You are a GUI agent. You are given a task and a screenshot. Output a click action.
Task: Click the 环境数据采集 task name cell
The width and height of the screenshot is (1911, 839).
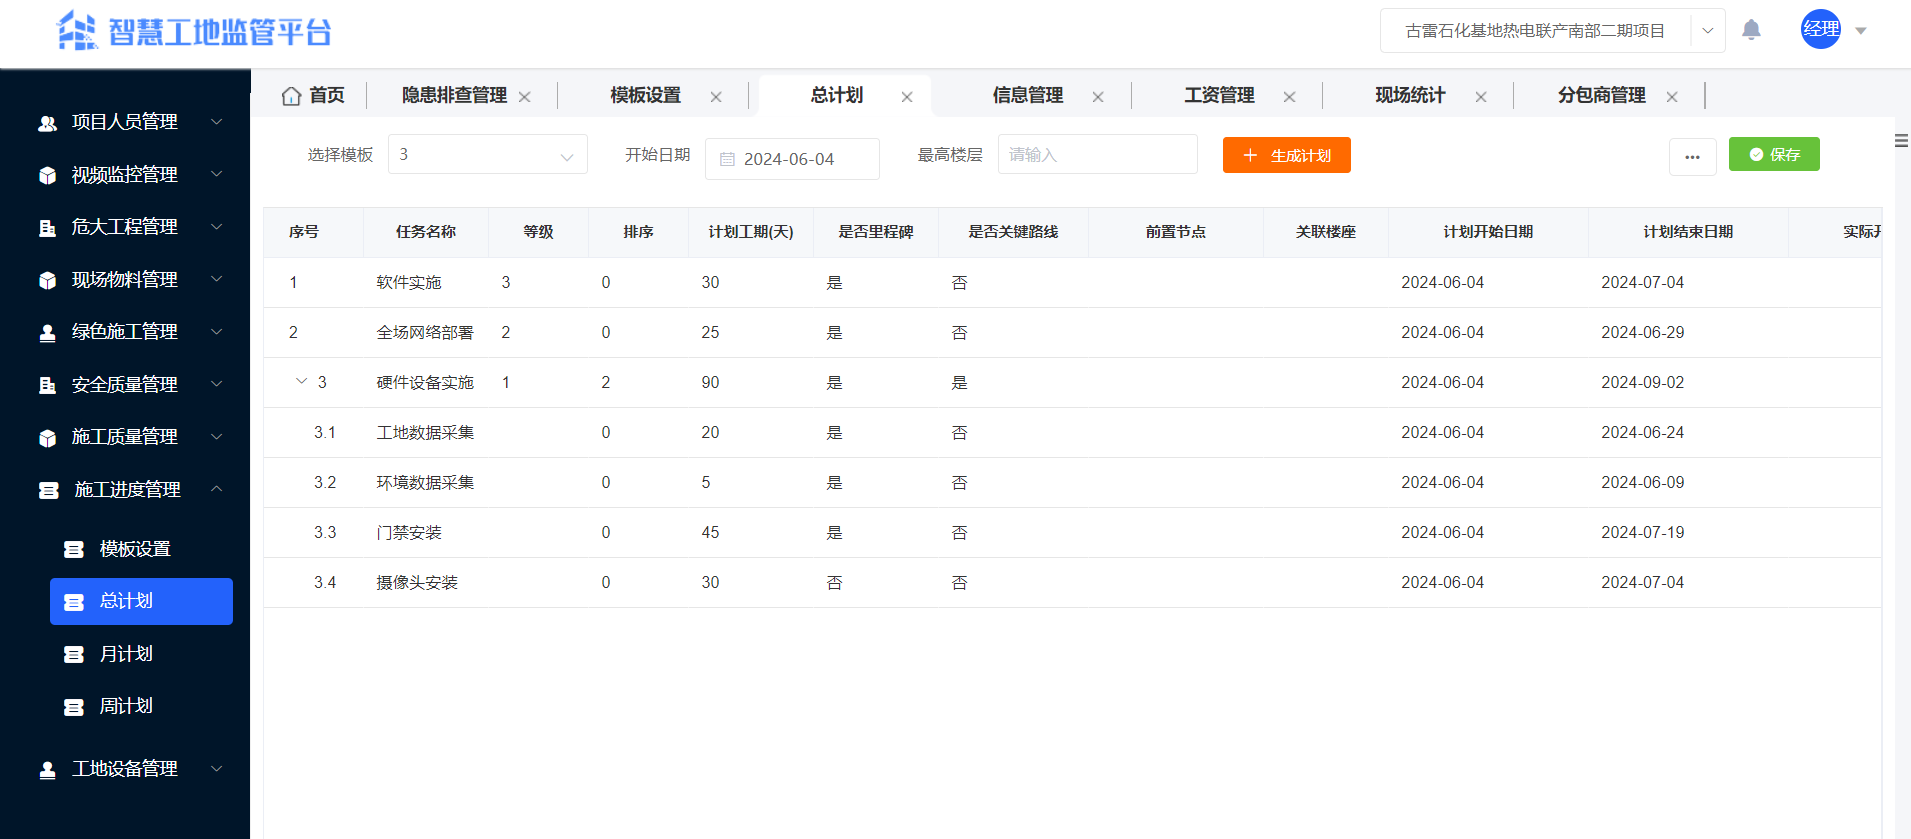tap(425, 483)
